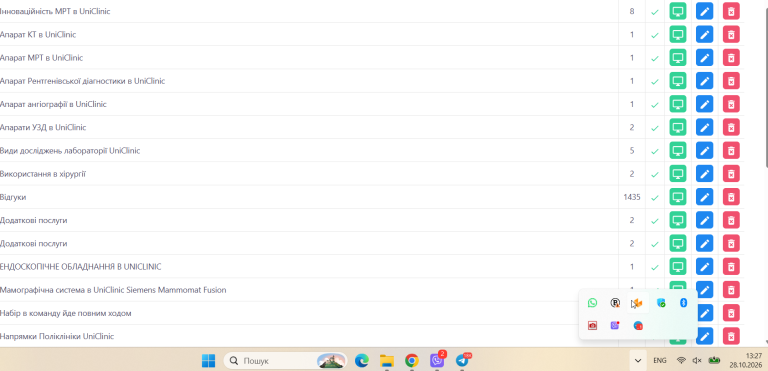Open Viber from the taskbar
Screen dimensions: 768x371
click(437, 361)
